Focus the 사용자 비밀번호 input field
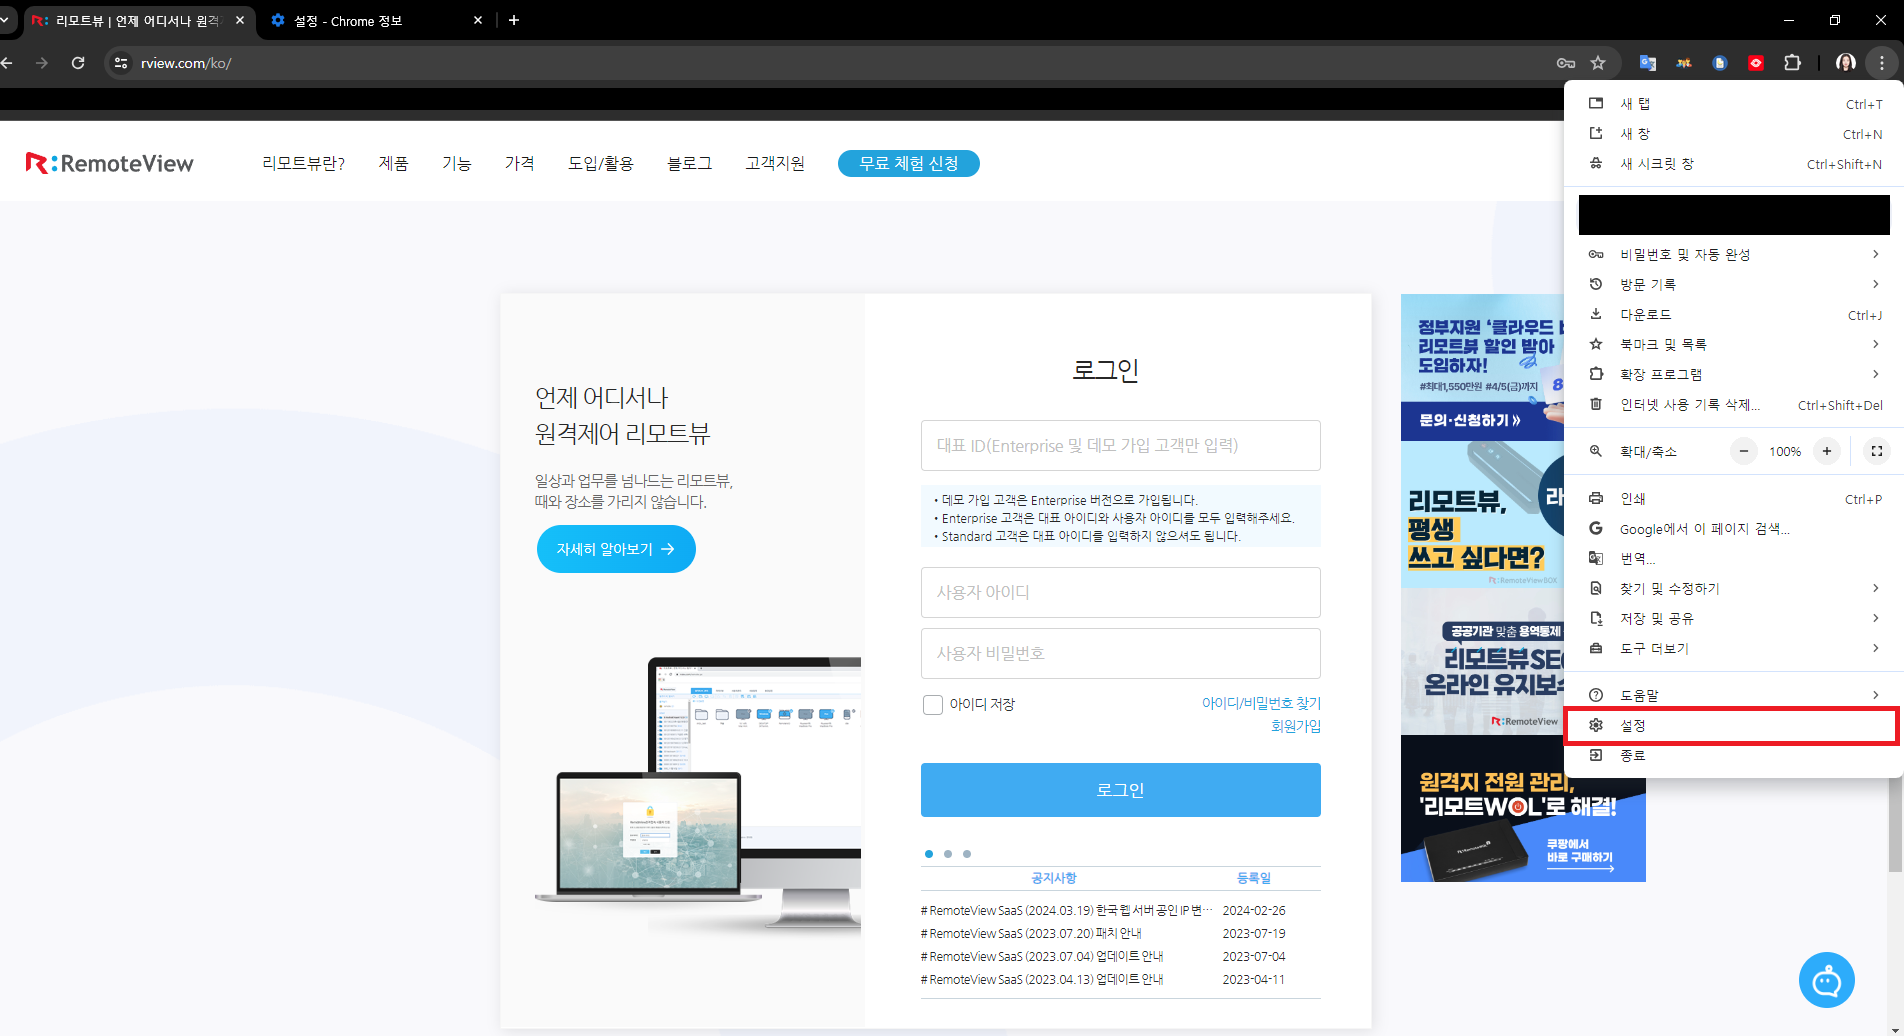 (1120, 653)
